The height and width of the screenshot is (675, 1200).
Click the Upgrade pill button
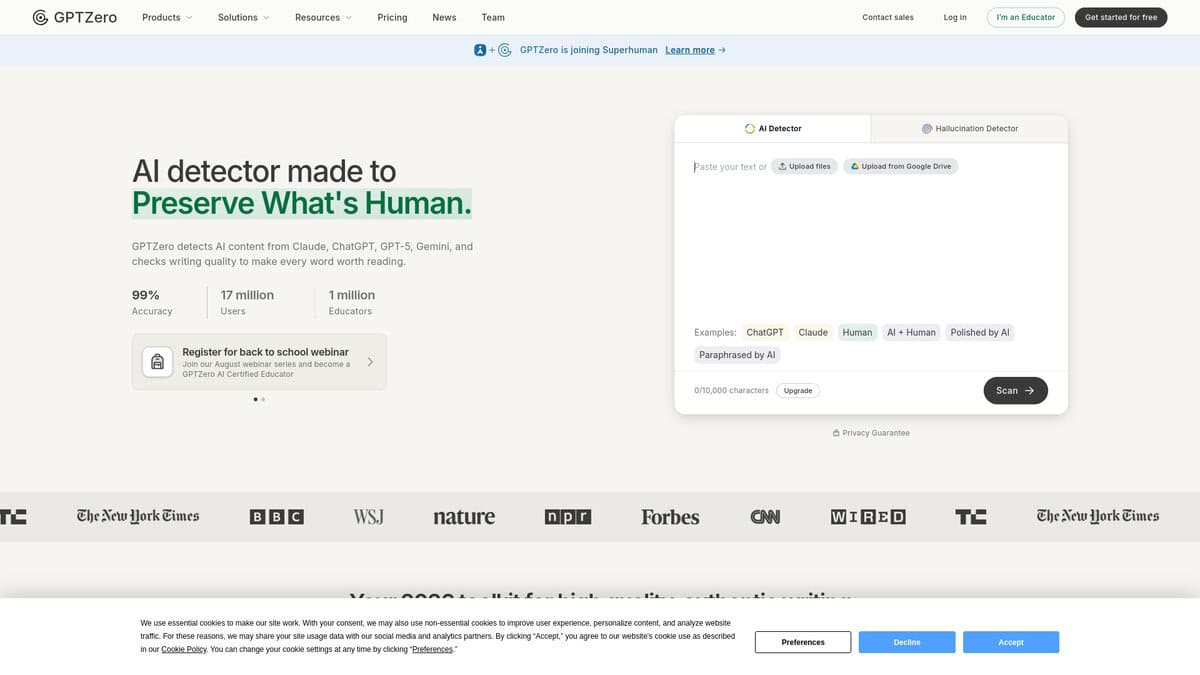(x=798, y=390)
